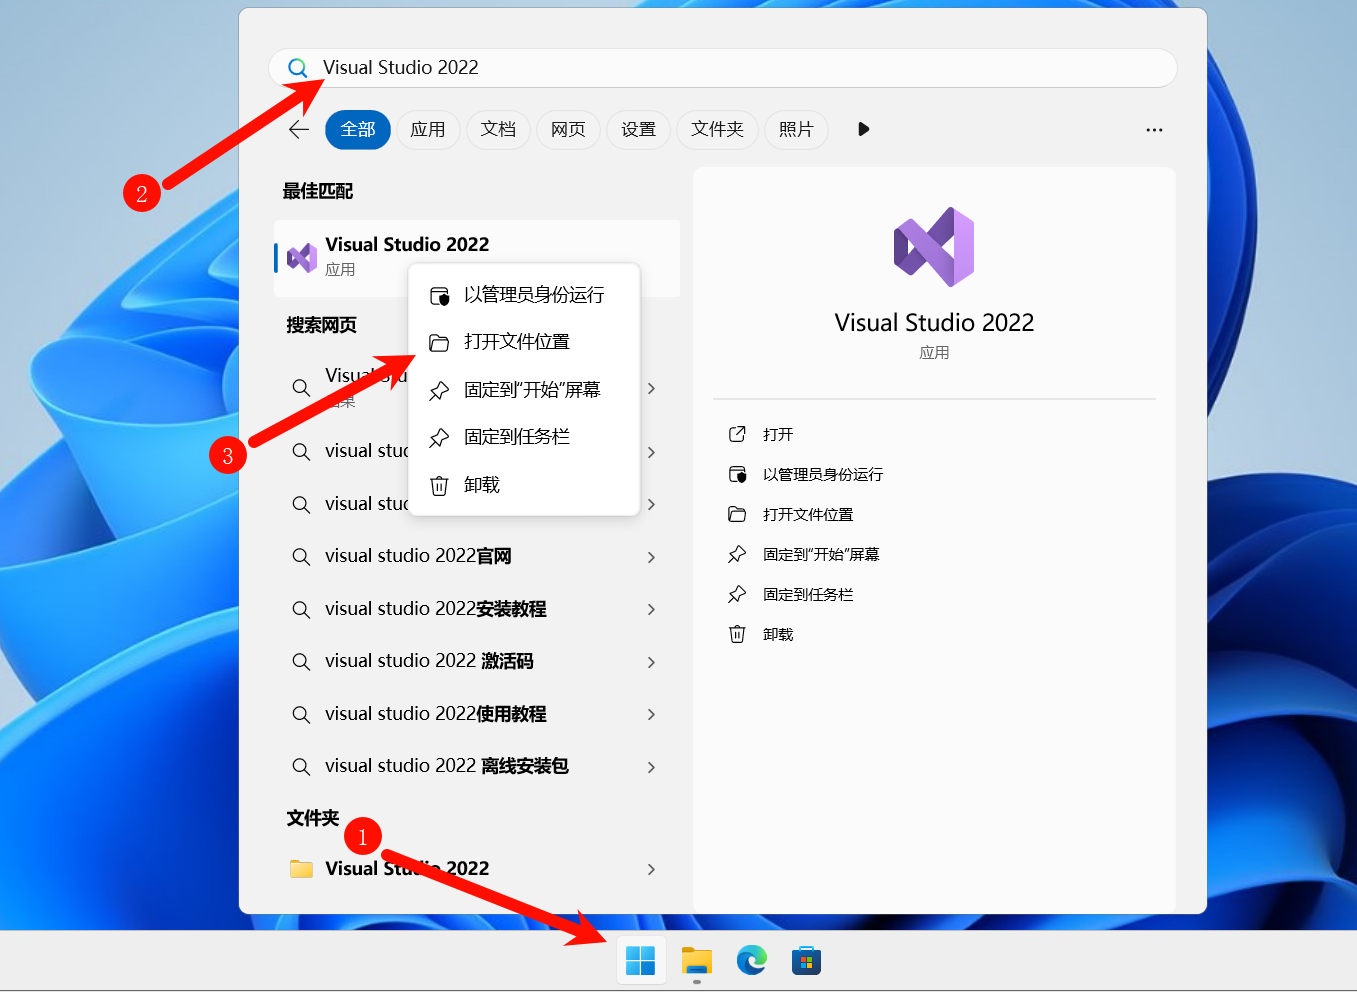Open the three-dot more options menu
The height and width of the screenshot is (992, 1357).
pos(1154,130)
